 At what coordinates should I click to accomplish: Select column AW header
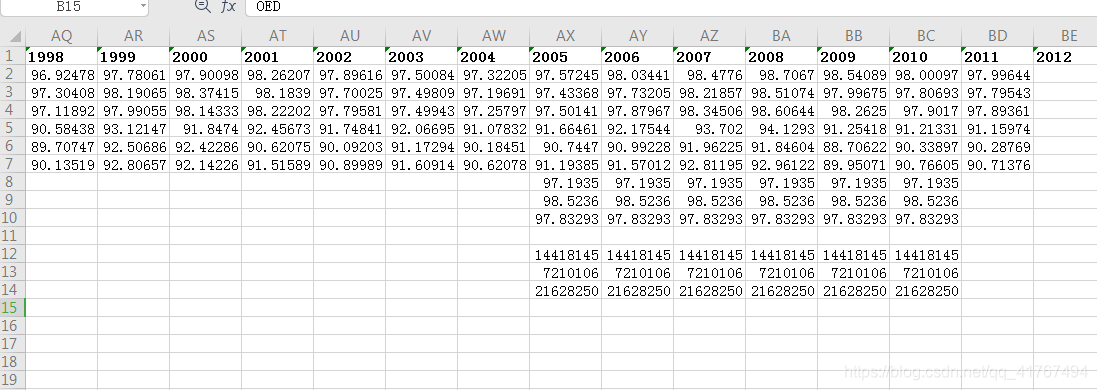494,36
